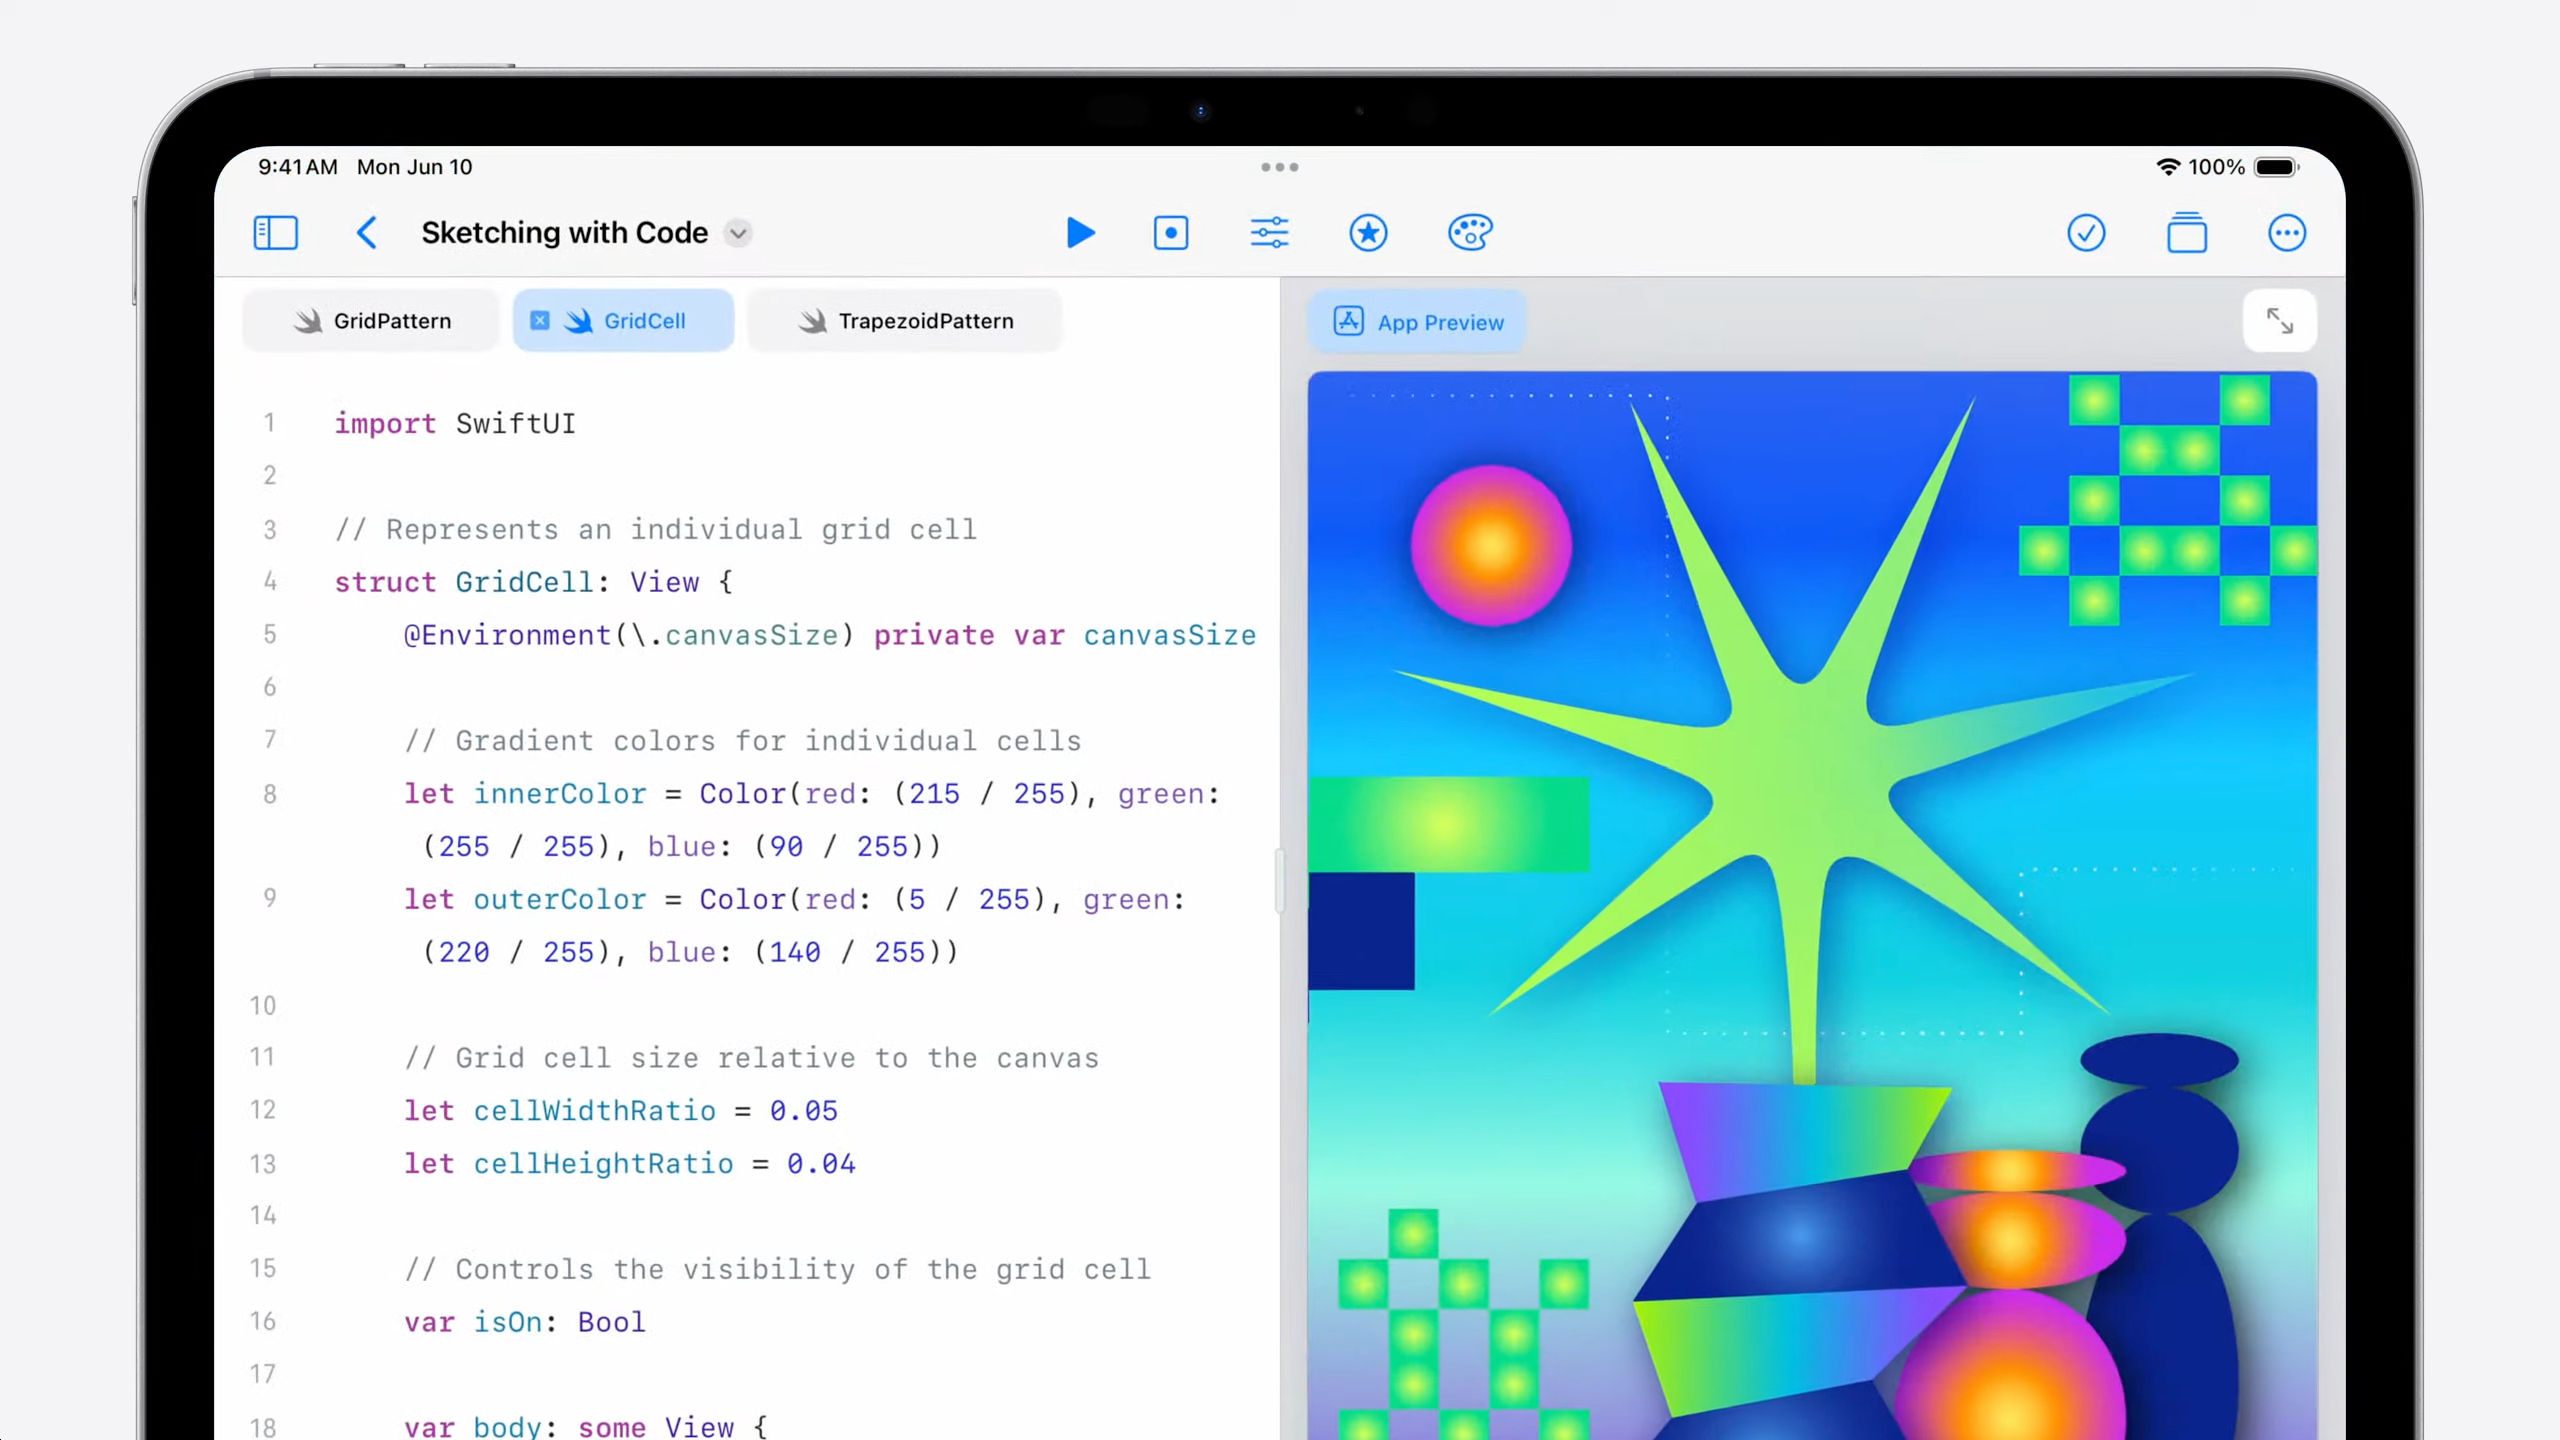Go back with the left chevron
The image size is (2560, 1440).
click(x=367, y=233)
